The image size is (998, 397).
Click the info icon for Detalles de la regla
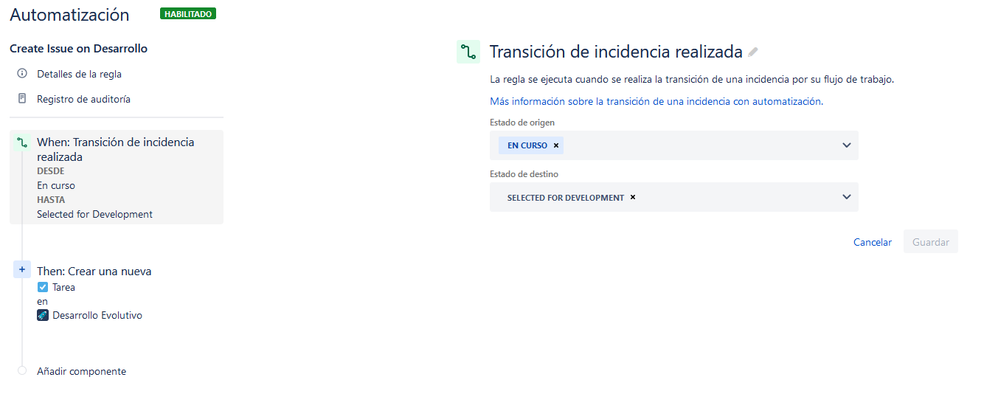pos(22,74)
